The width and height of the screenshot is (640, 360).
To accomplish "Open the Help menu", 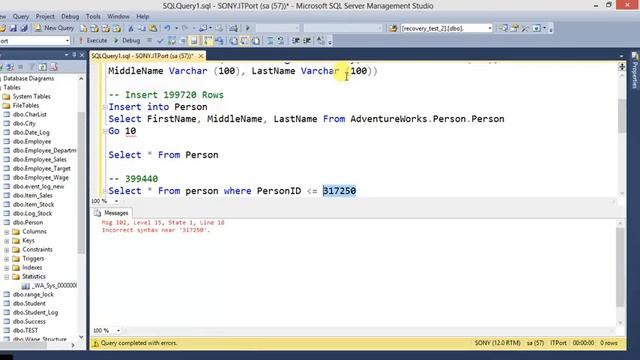I will tap(142, 16).
